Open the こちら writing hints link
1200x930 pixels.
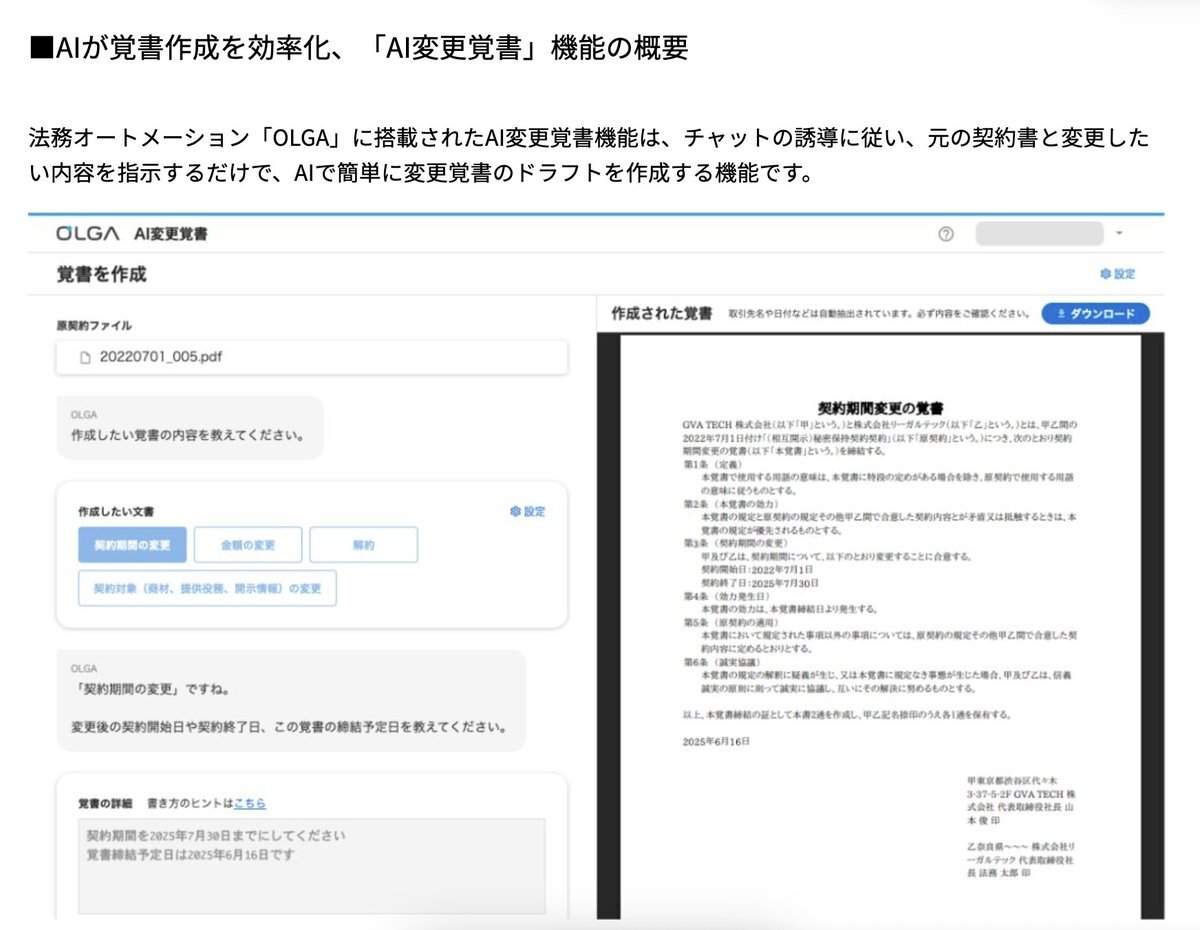250,803
